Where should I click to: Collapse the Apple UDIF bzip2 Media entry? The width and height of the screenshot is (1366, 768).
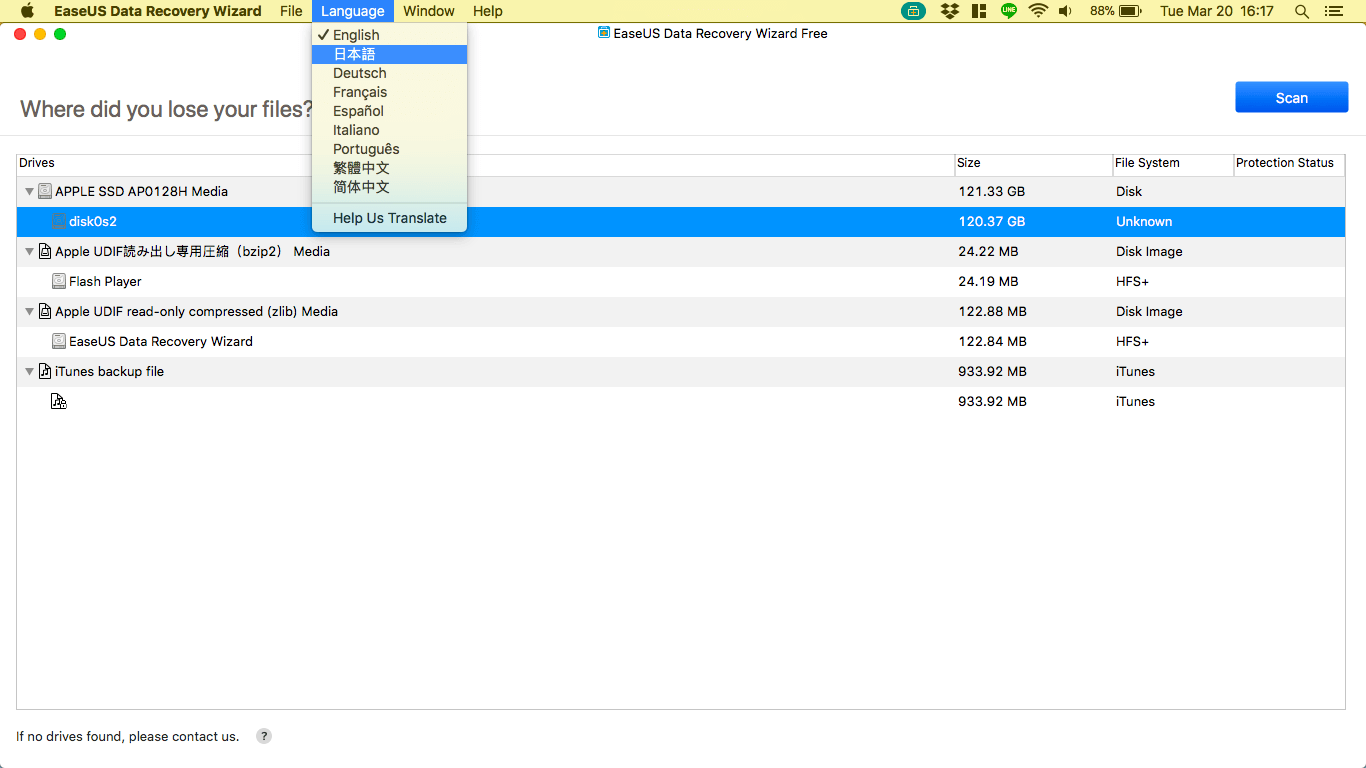(x=30, y=251)
